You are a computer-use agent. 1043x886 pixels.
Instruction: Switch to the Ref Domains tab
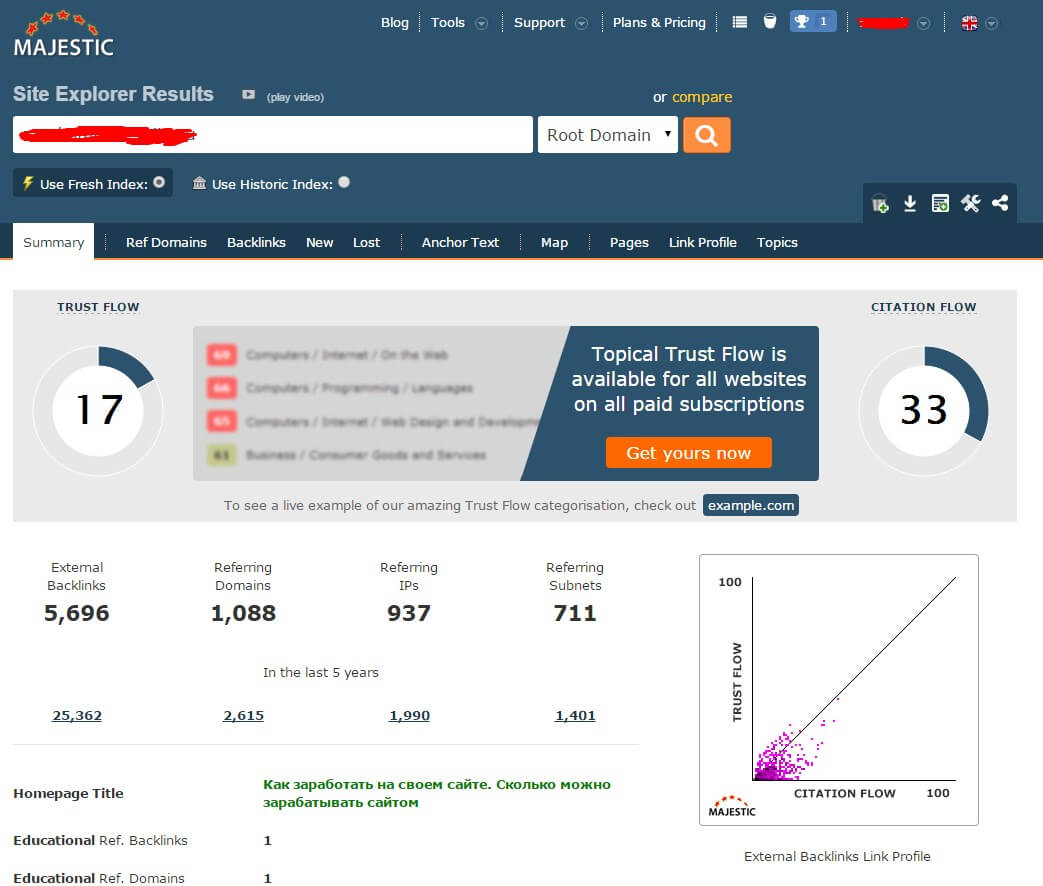166,242
